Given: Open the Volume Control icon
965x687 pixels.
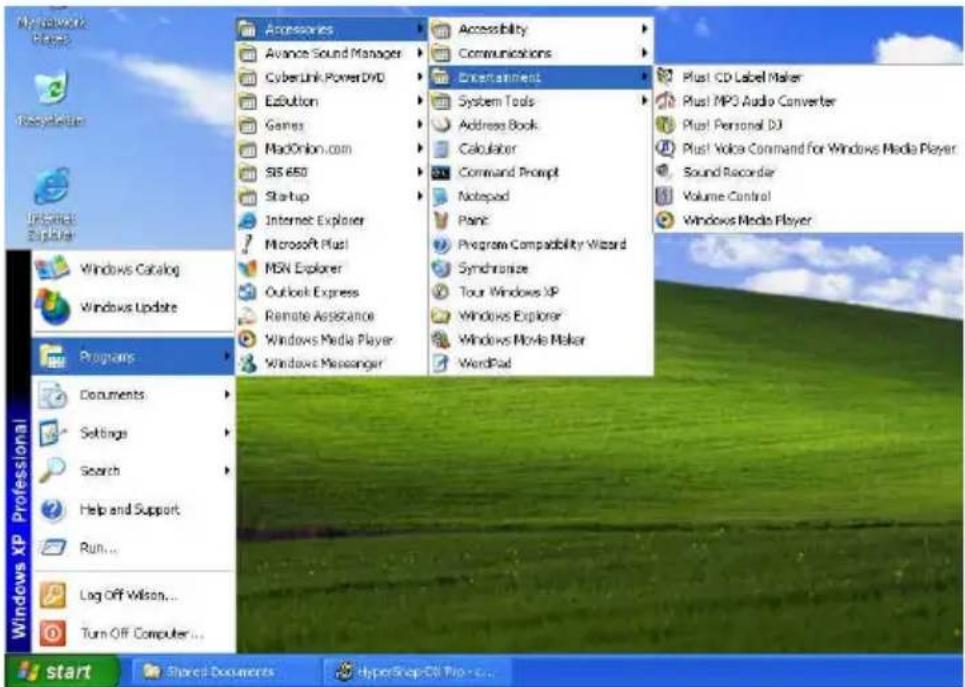Looking at the screenshot, I should coord(665,196).
